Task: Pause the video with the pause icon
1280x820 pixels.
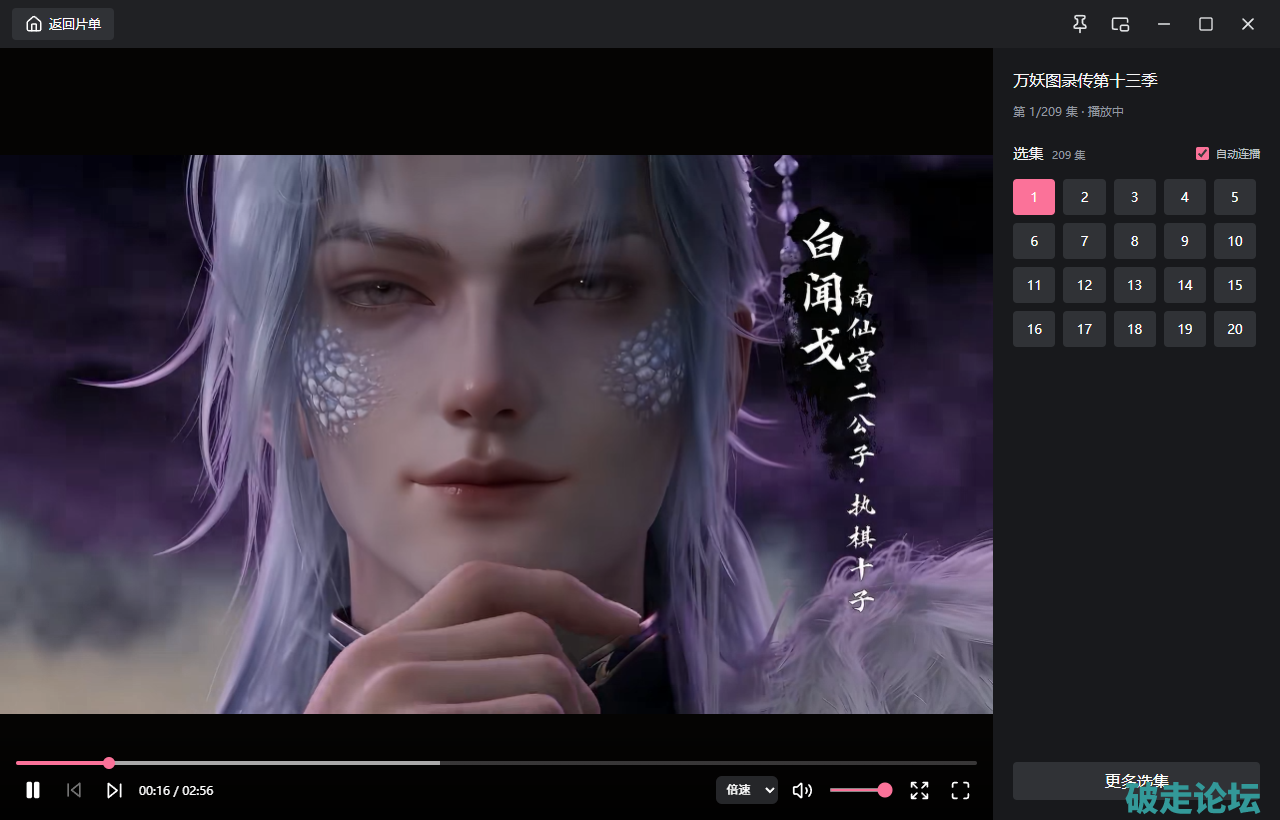Action: (33, 790)
